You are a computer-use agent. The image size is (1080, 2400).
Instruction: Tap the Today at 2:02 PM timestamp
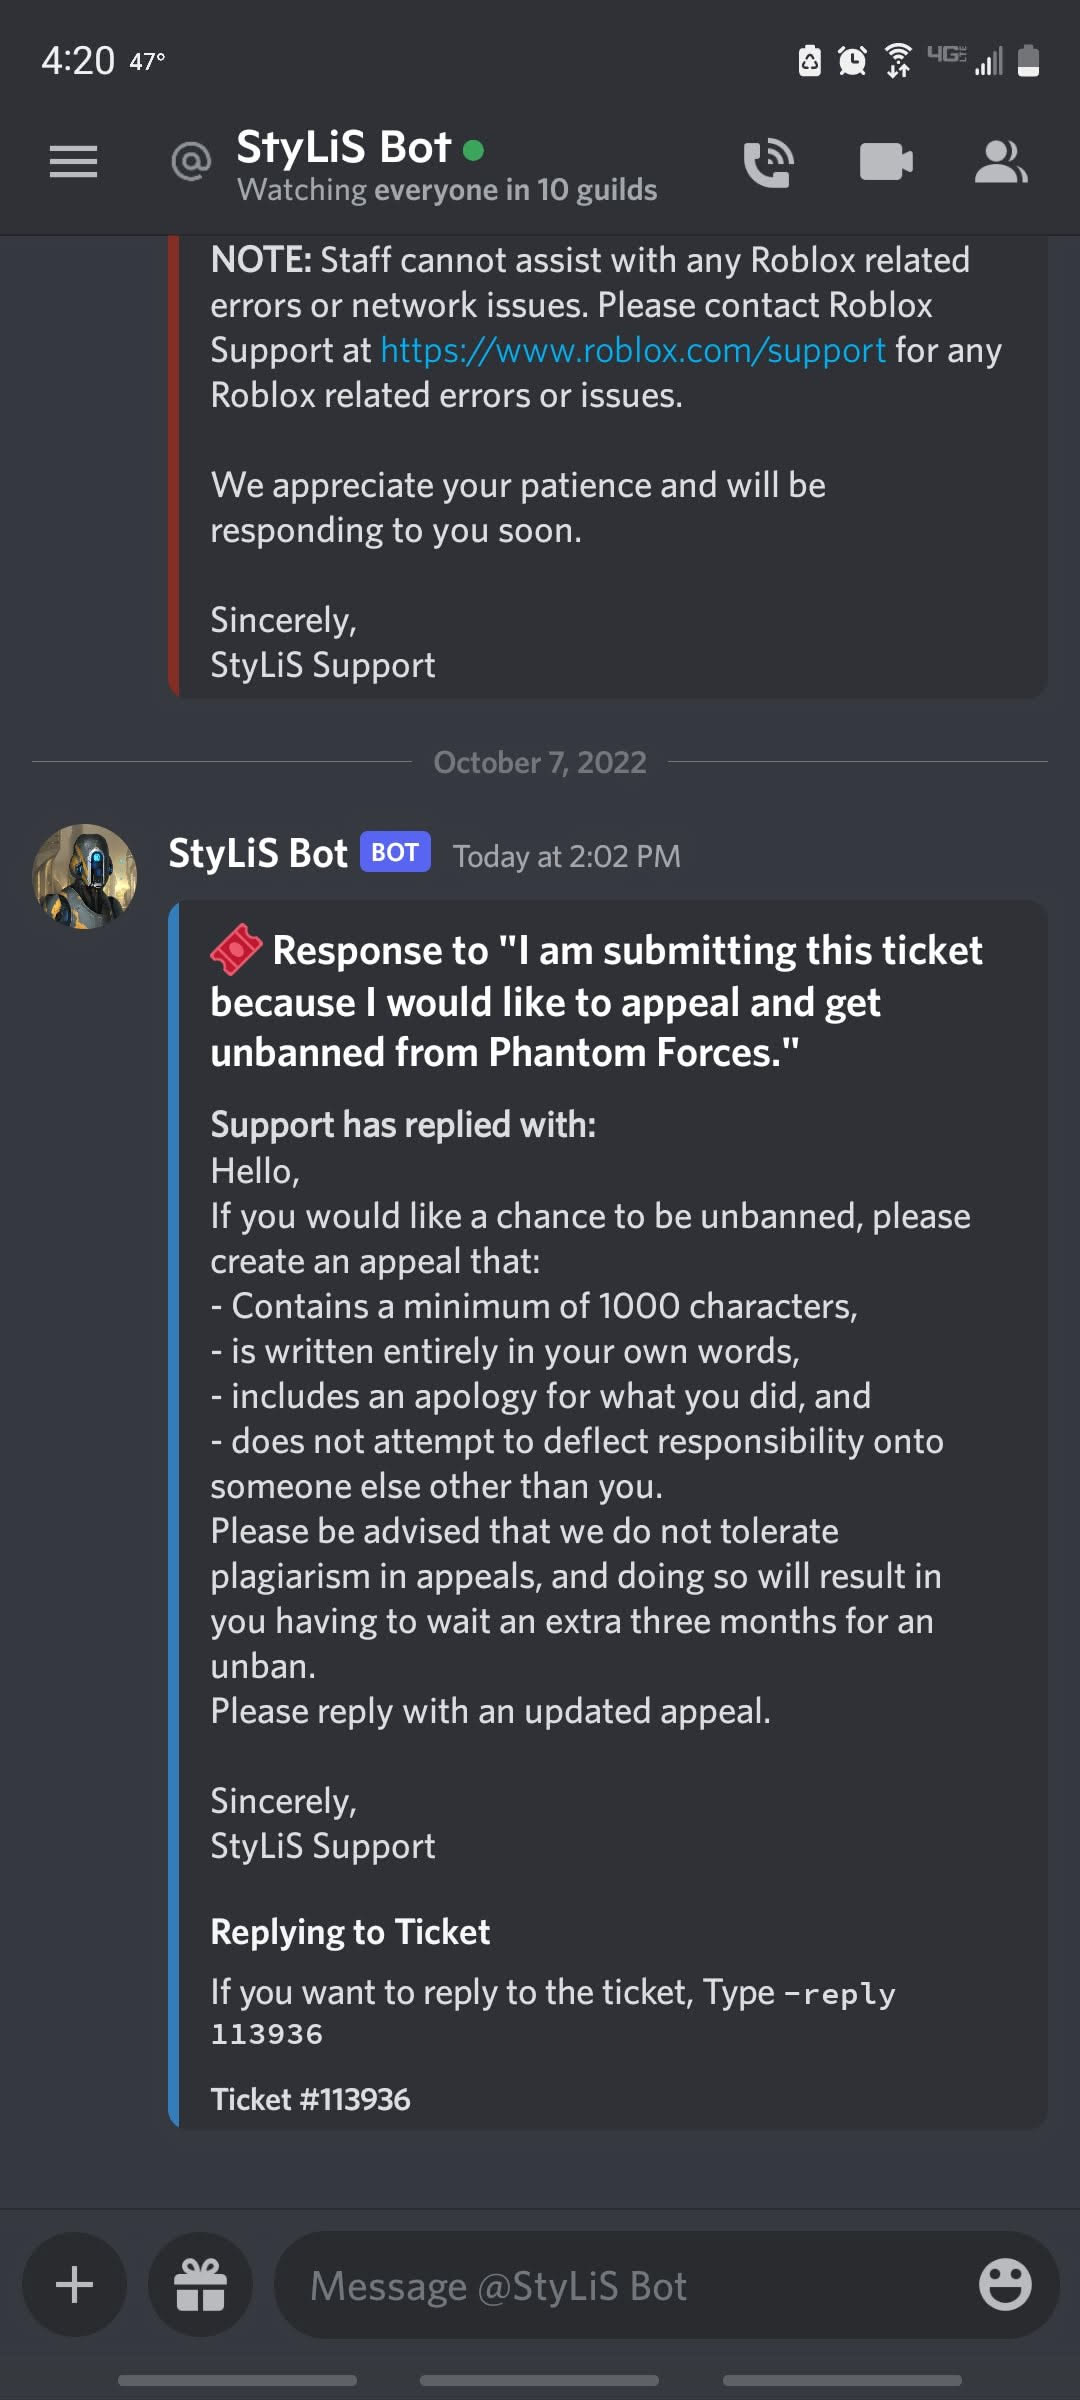(566, 857)
